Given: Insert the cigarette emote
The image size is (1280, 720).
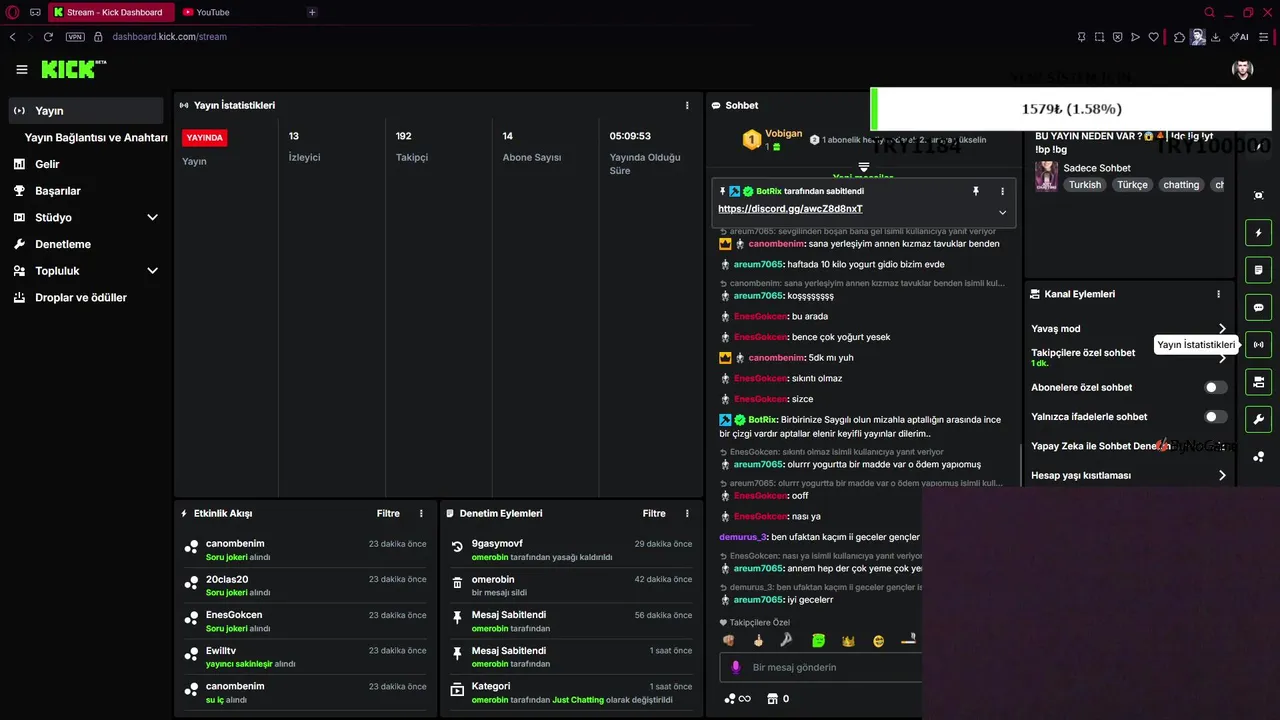Looking at the screenshot, I should [x=908, y=641].
